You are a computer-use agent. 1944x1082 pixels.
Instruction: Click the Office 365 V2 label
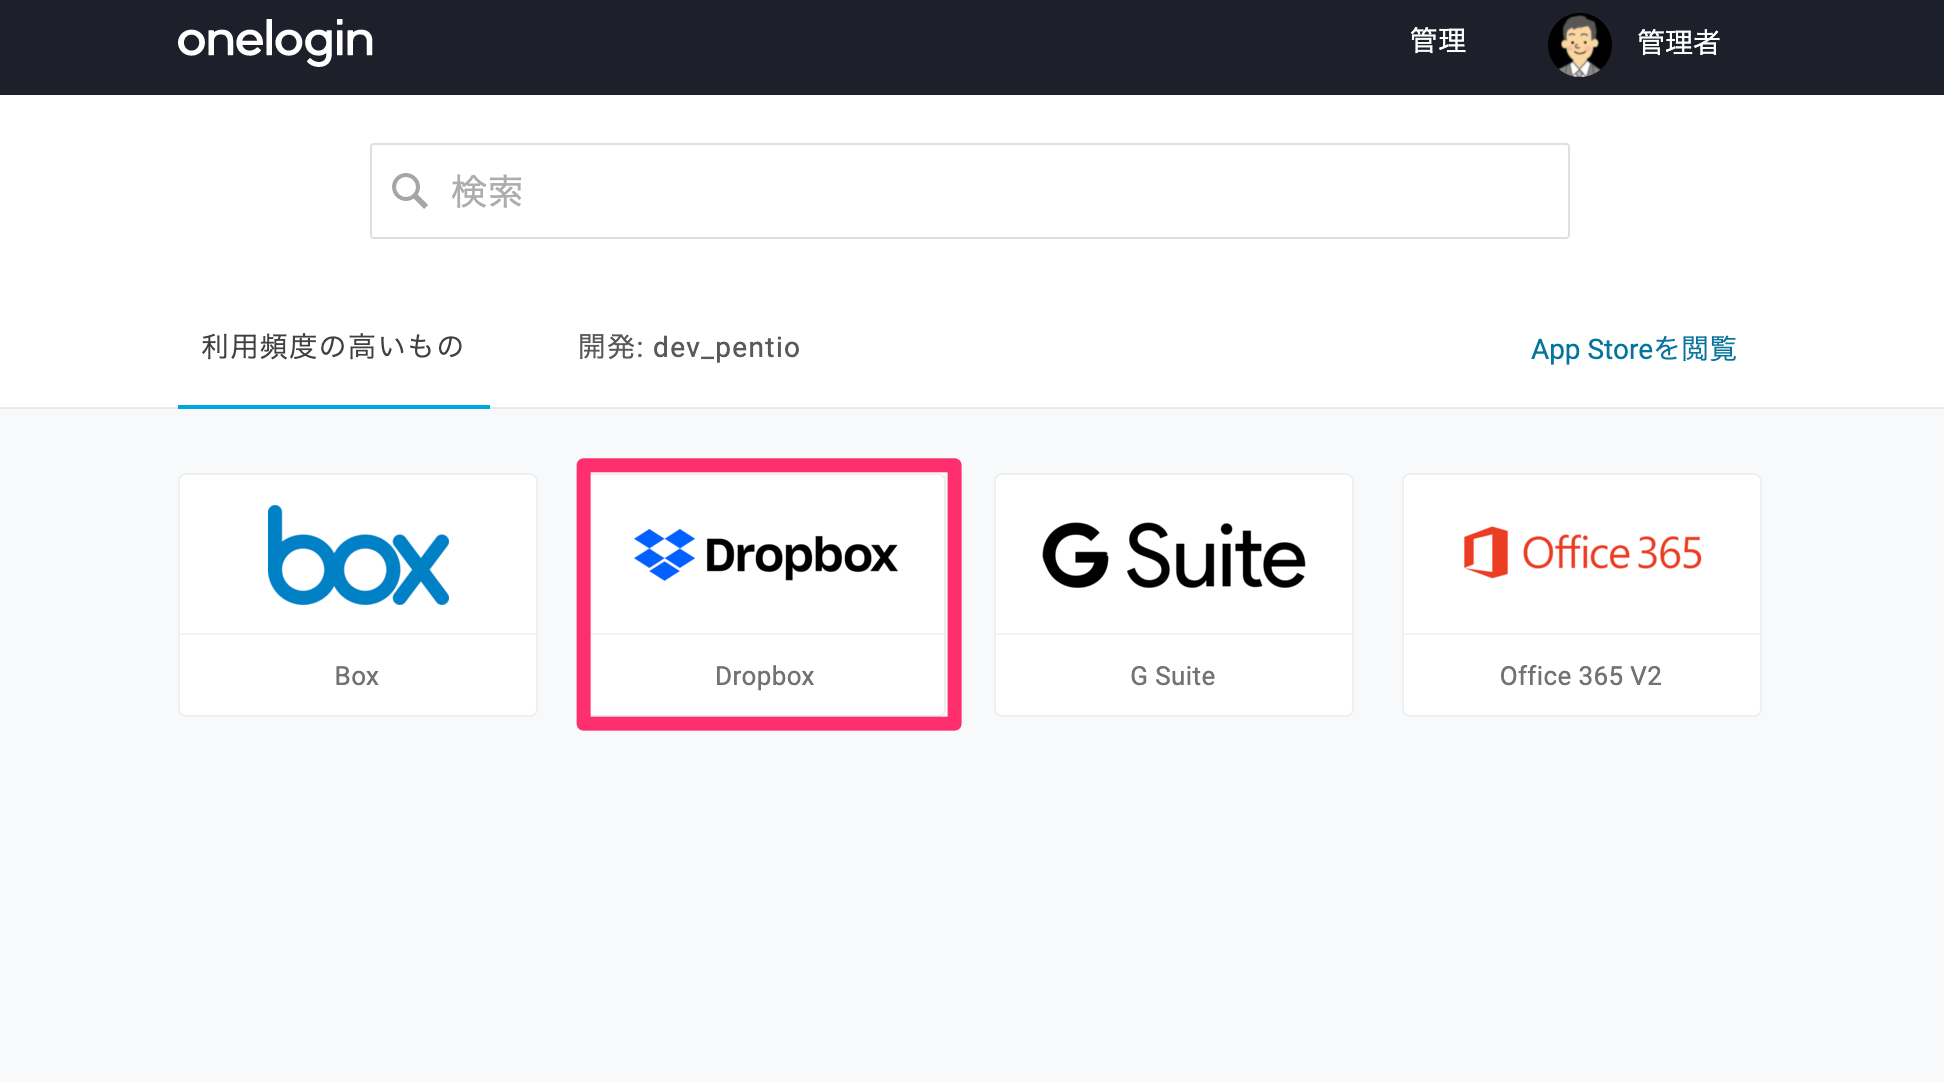(x=1581, y=676)
